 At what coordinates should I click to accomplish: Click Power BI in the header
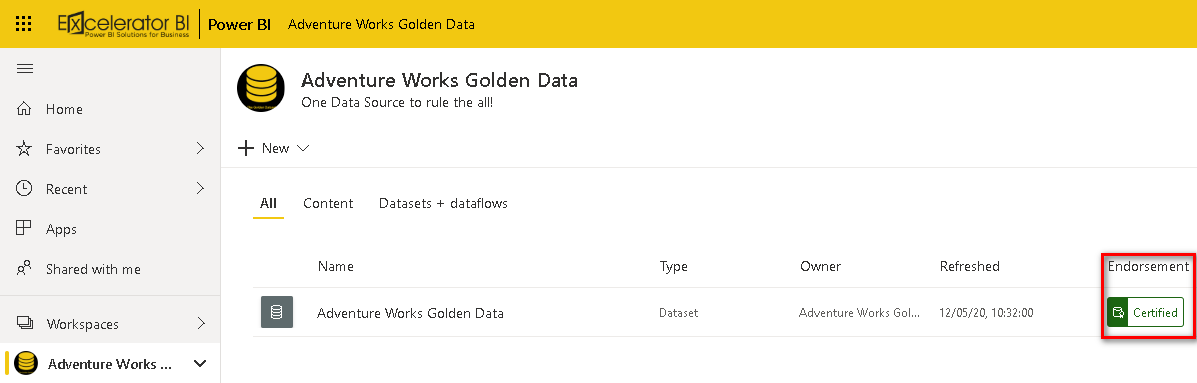[240, 24]
